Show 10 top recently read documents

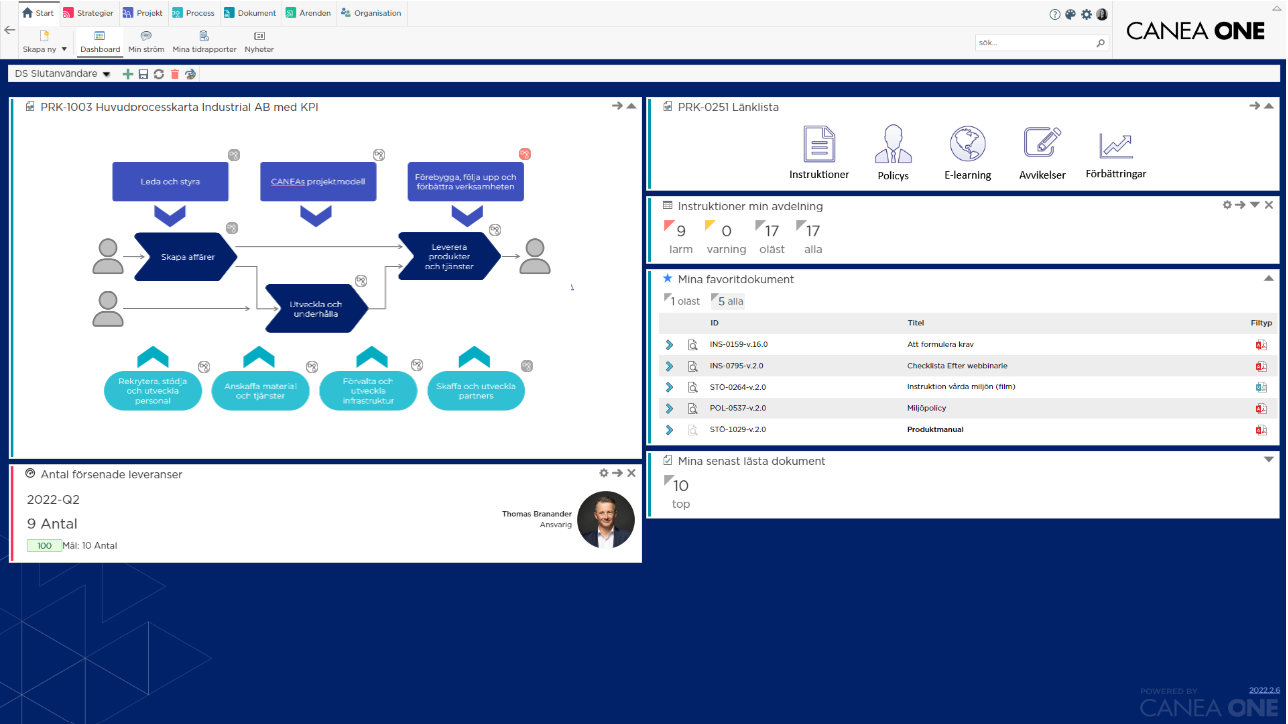pyautogui.click(x=680, y=493)
